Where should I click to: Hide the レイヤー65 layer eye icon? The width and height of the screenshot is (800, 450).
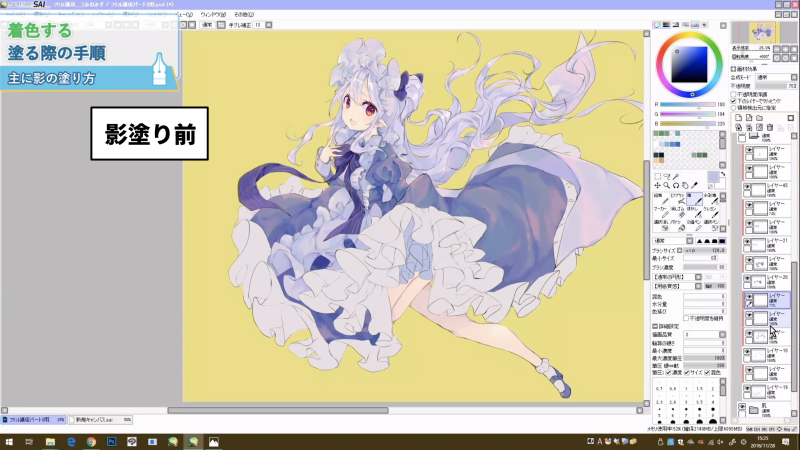pos(748,187)
